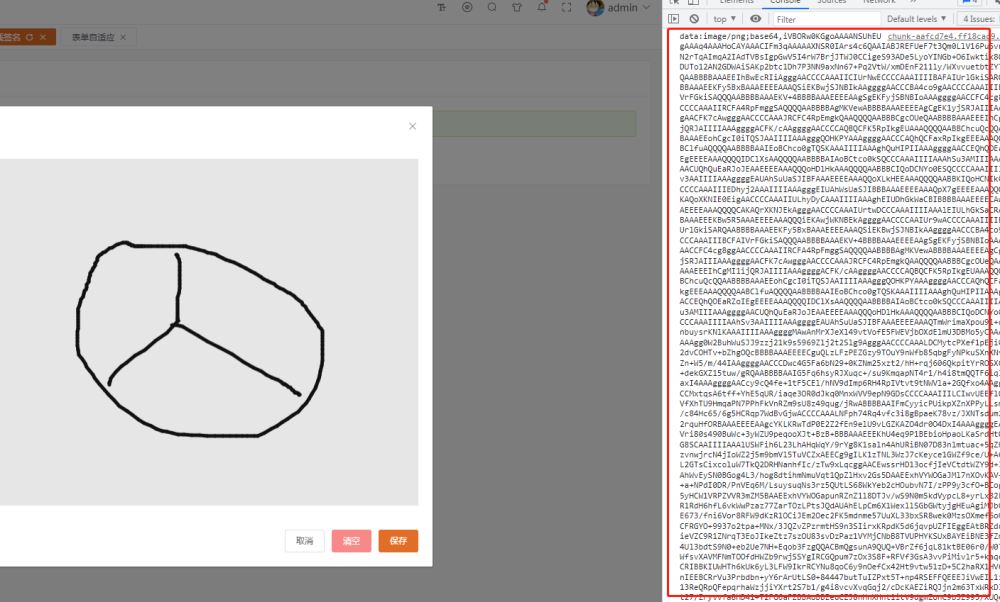The image size is (1000, 602).
Task: Close the 表单自适应 tab
Action: [x=123, y=37]
